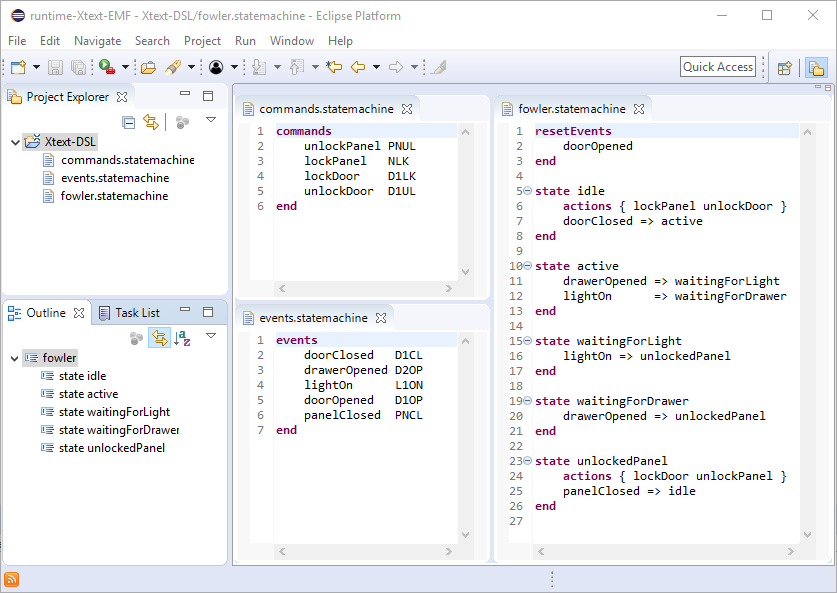837x593 pixels.
Task: Toggle Link with Editor in Outline view
Action: pyautogui.click(x=159, y=338)
